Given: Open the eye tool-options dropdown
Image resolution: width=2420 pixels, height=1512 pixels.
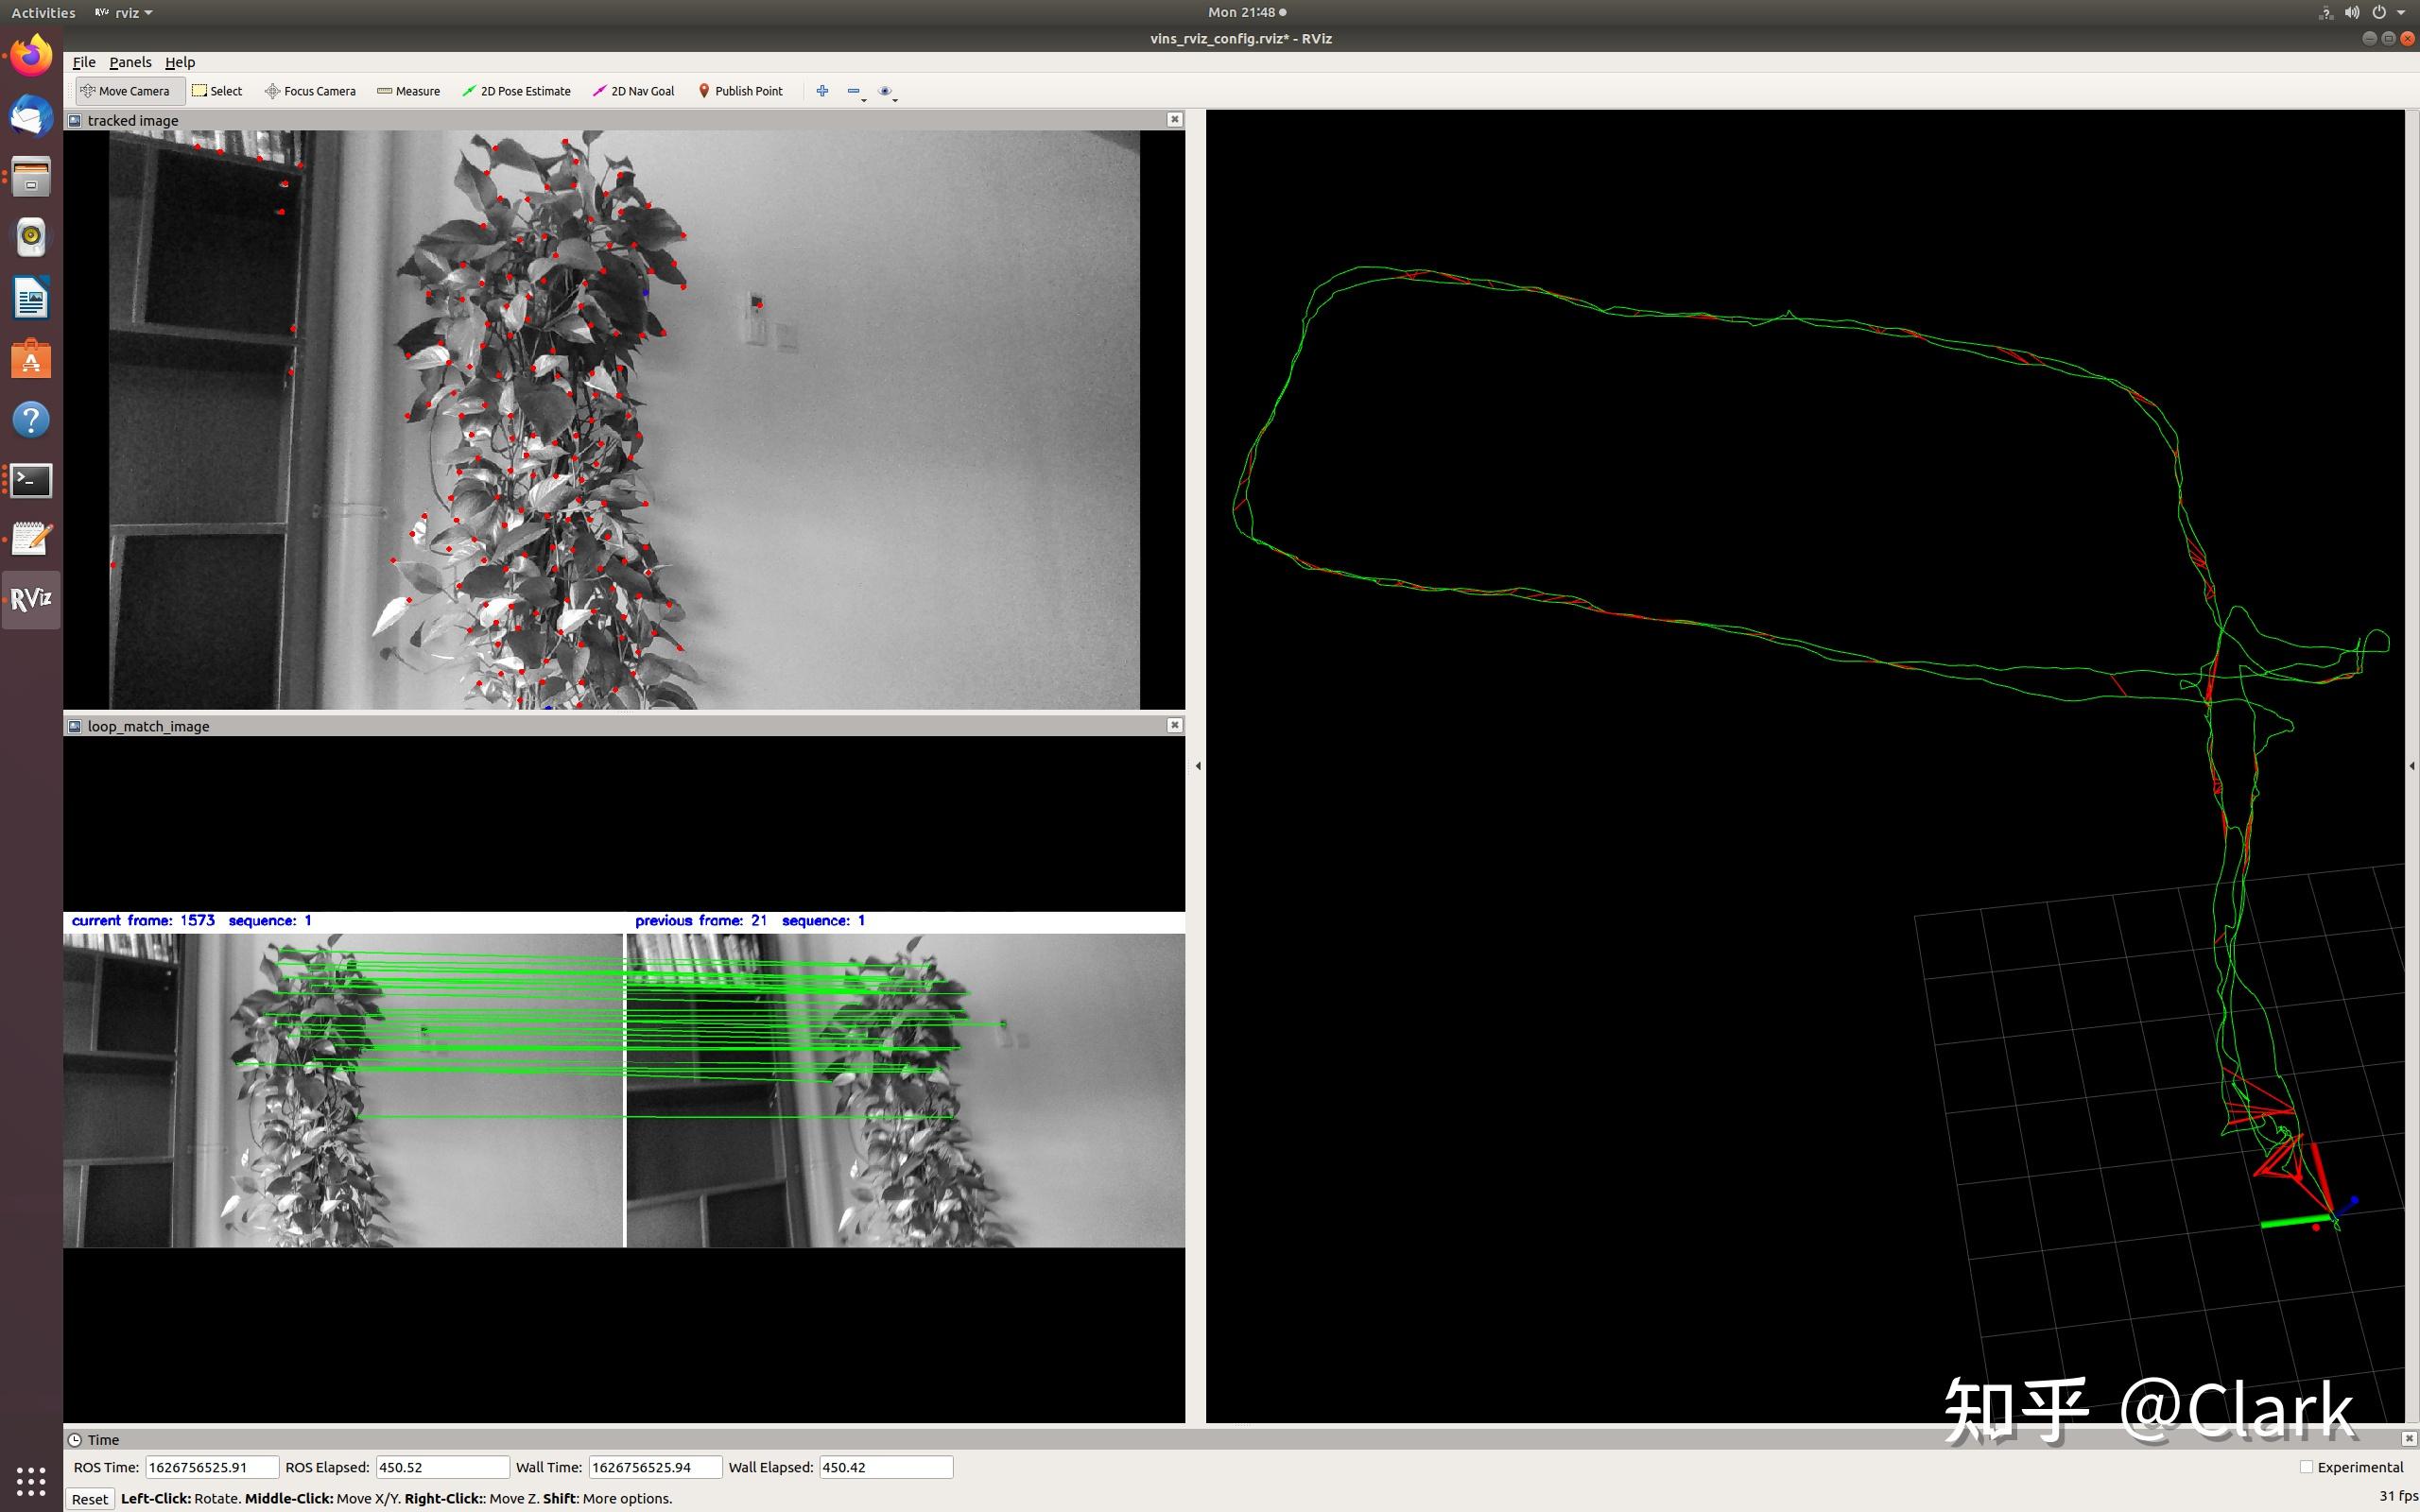Looking at the screenshot, I should point(887,92).
